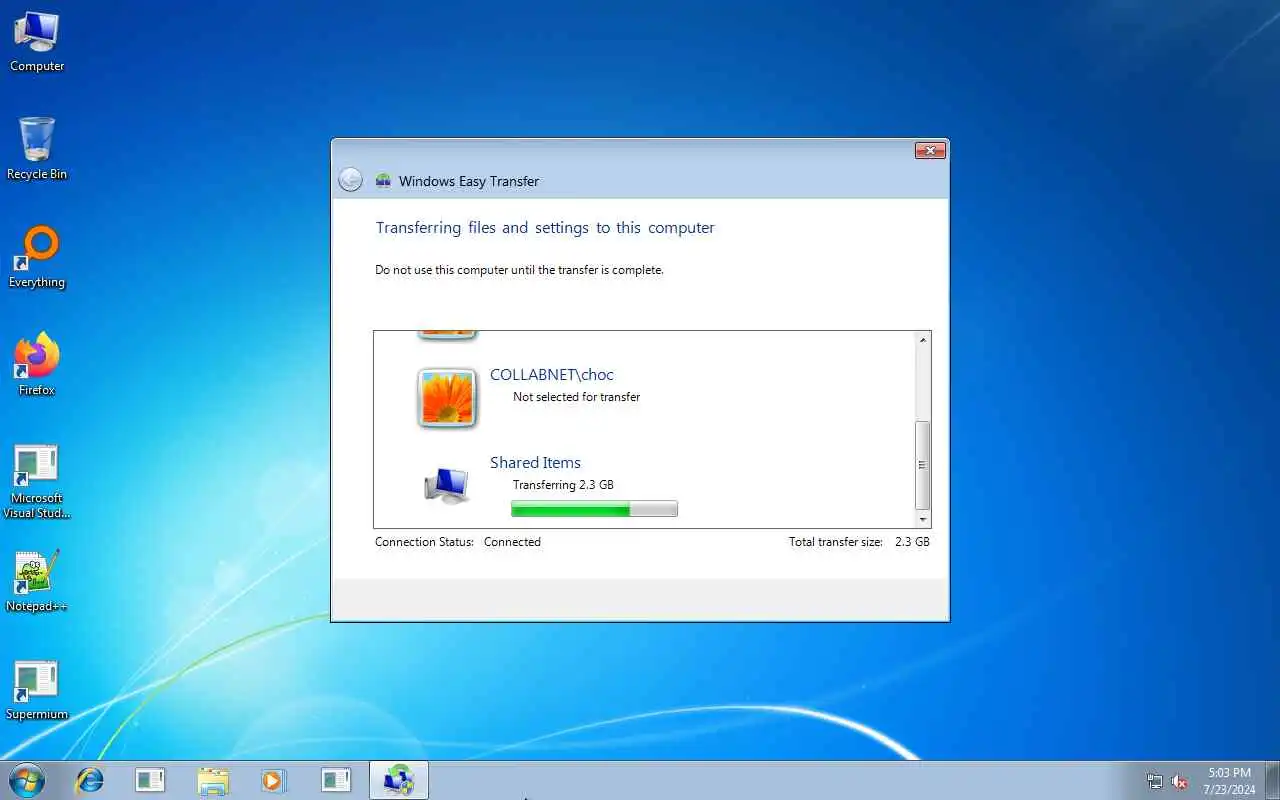Close the Windows Easy Transfer window

930,150
